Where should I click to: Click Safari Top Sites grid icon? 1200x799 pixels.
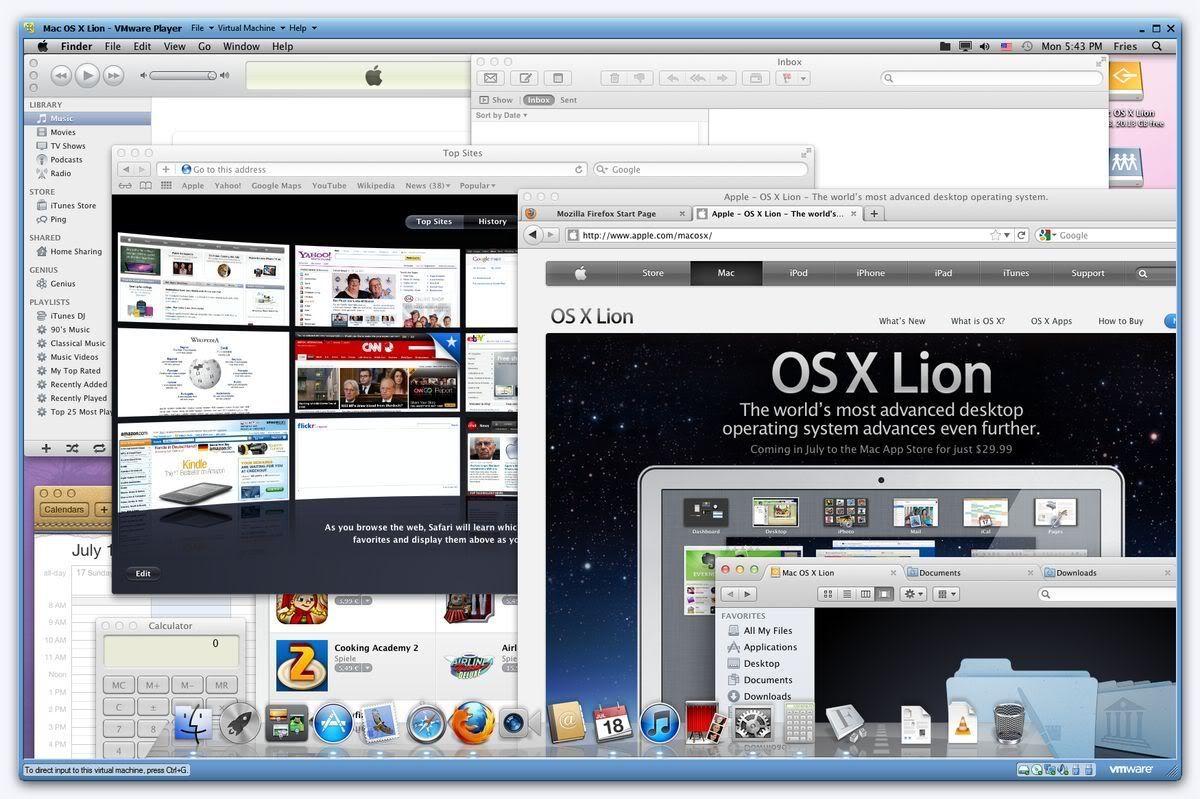pos(166,186)
